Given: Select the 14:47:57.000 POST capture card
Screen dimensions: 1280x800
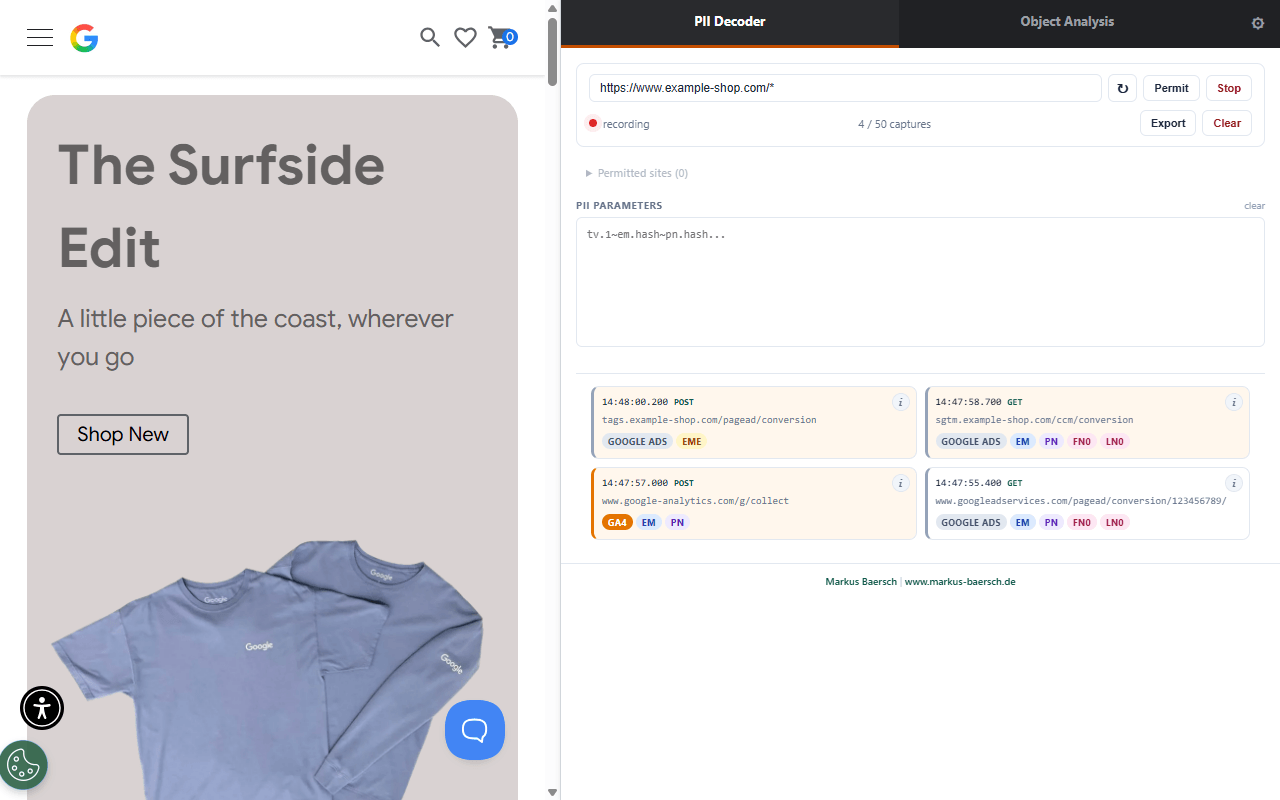Looking at the screenshot, I should point(753,503).
